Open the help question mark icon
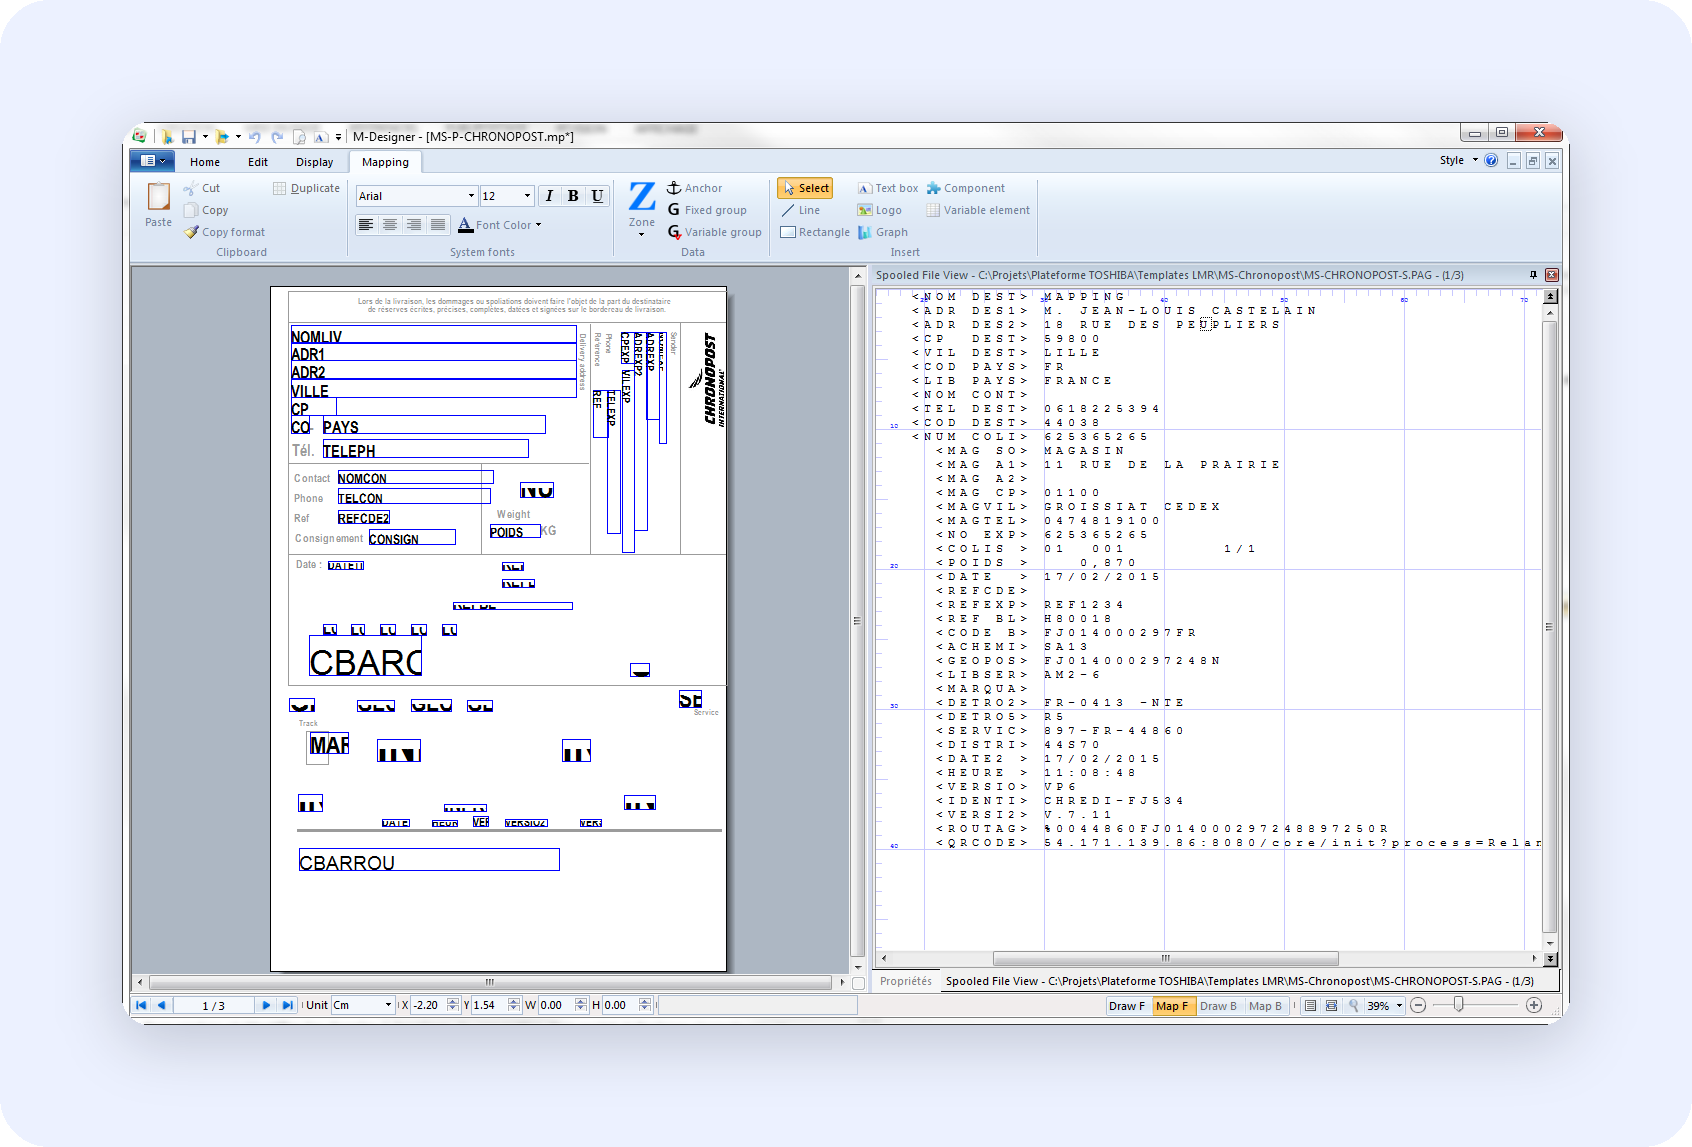1692x1147 pixels. point(1491,160)
